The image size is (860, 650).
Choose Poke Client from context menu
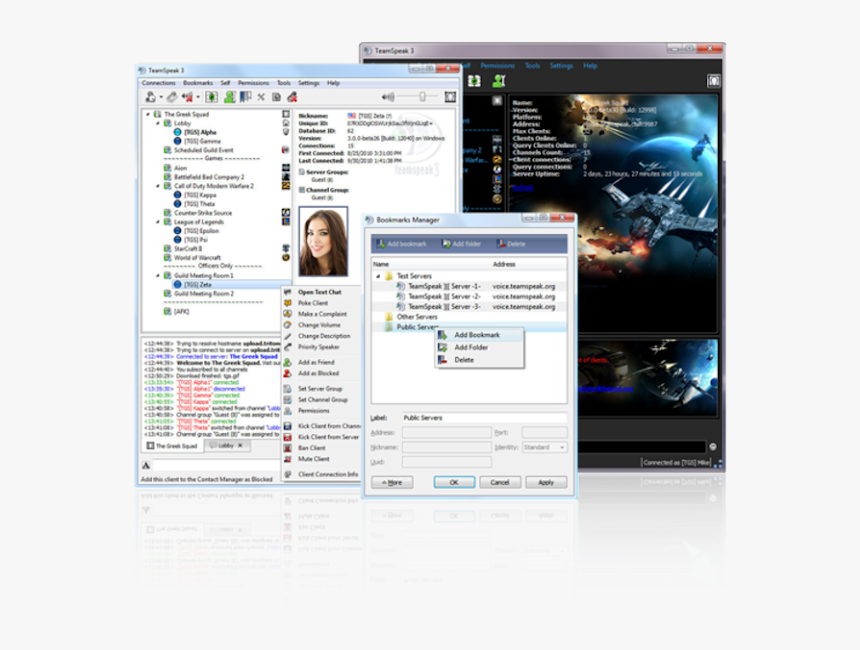313,303
